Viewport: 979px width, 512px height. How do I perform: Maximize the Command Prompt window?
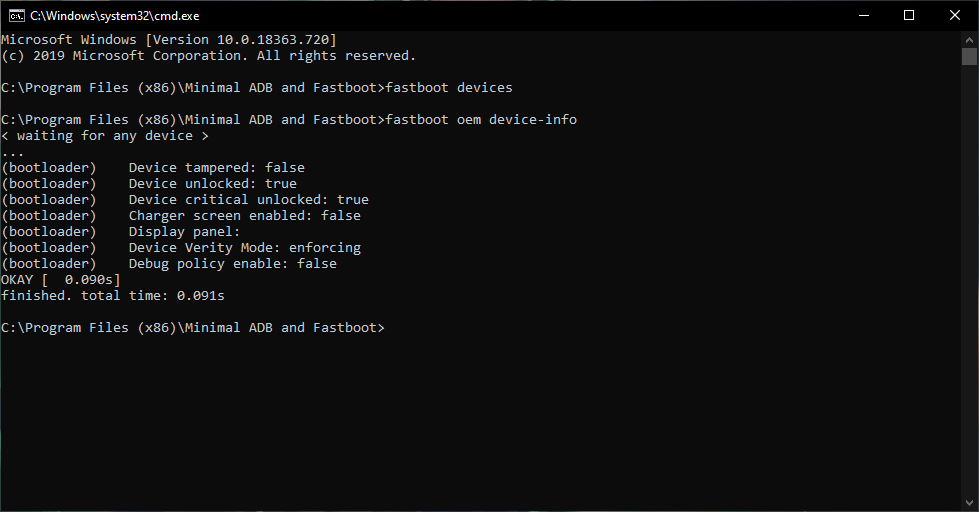(909, 15)
